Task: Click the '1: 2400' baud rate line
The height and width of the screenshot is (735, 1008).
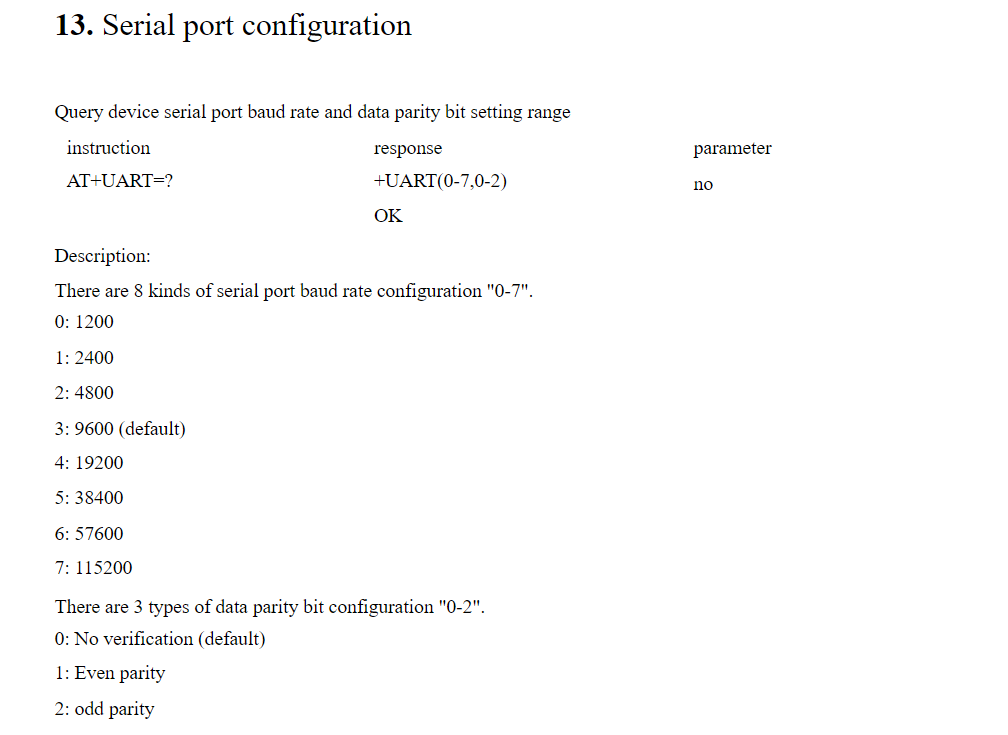Action: point(84,358)
